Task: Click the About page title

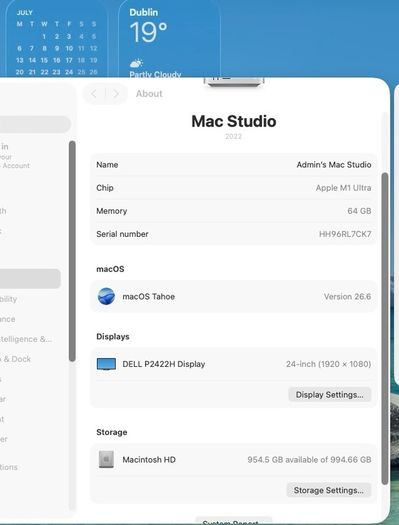Action: 149,94
